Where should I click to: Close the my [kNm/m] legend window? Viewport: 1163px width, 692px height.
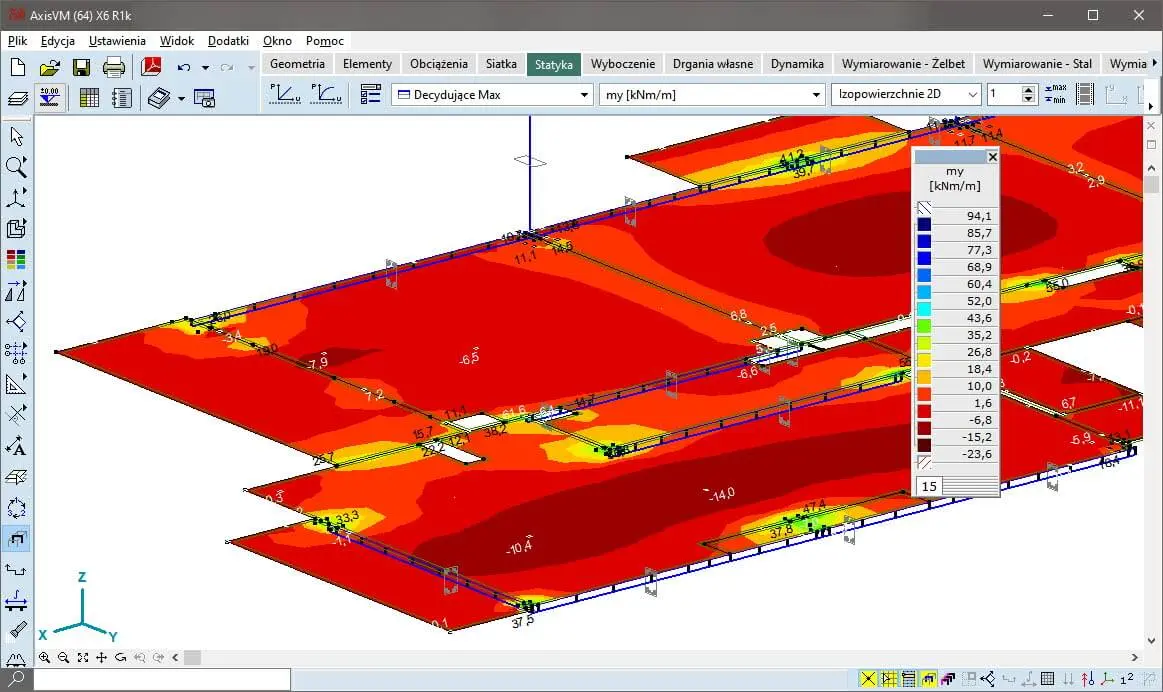(x=992, y=157)
